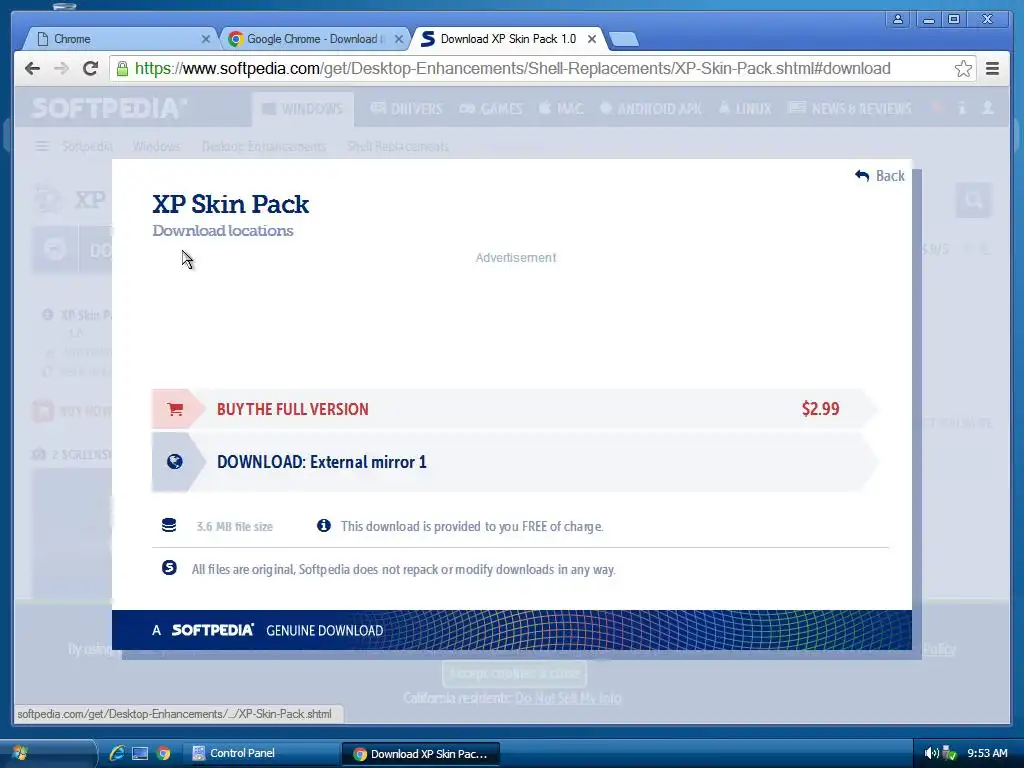Close the Google Chrome - Download tab

point(399,39)
